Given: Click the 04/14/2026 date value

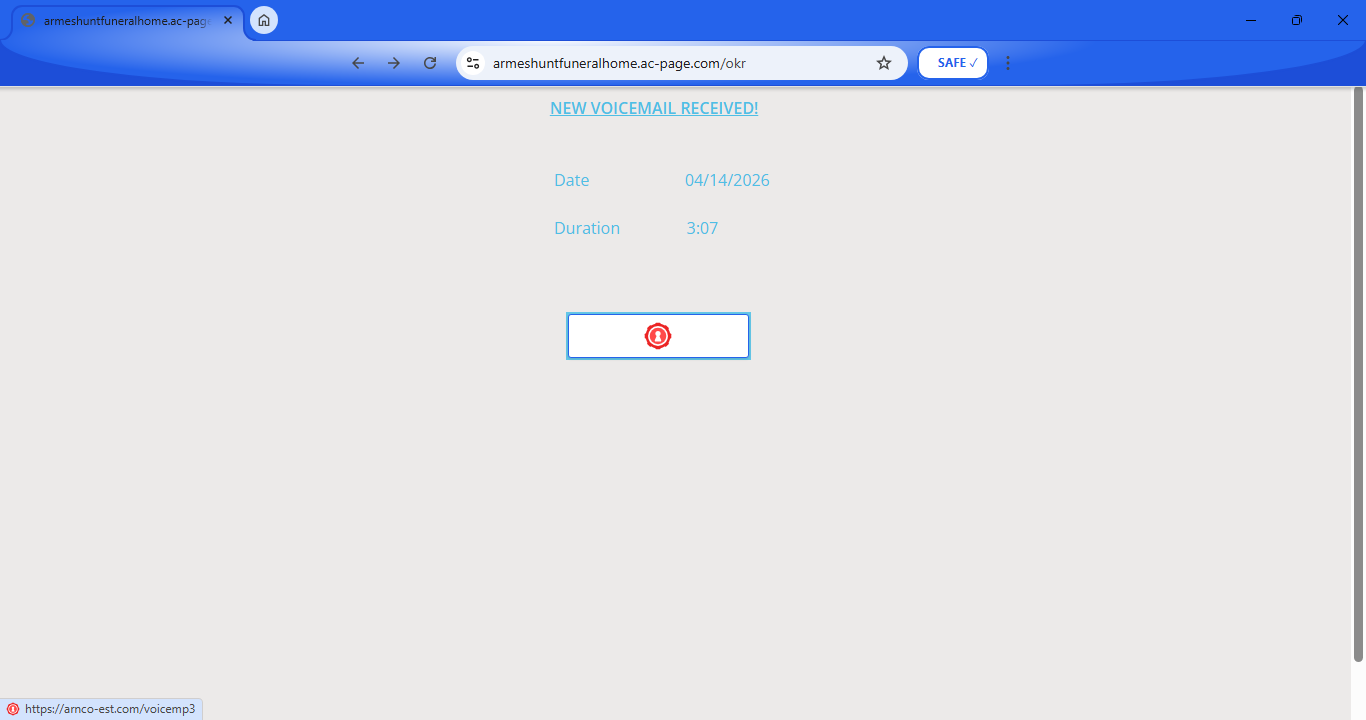Looking at the screenshot, I should [x=727, y=180].
